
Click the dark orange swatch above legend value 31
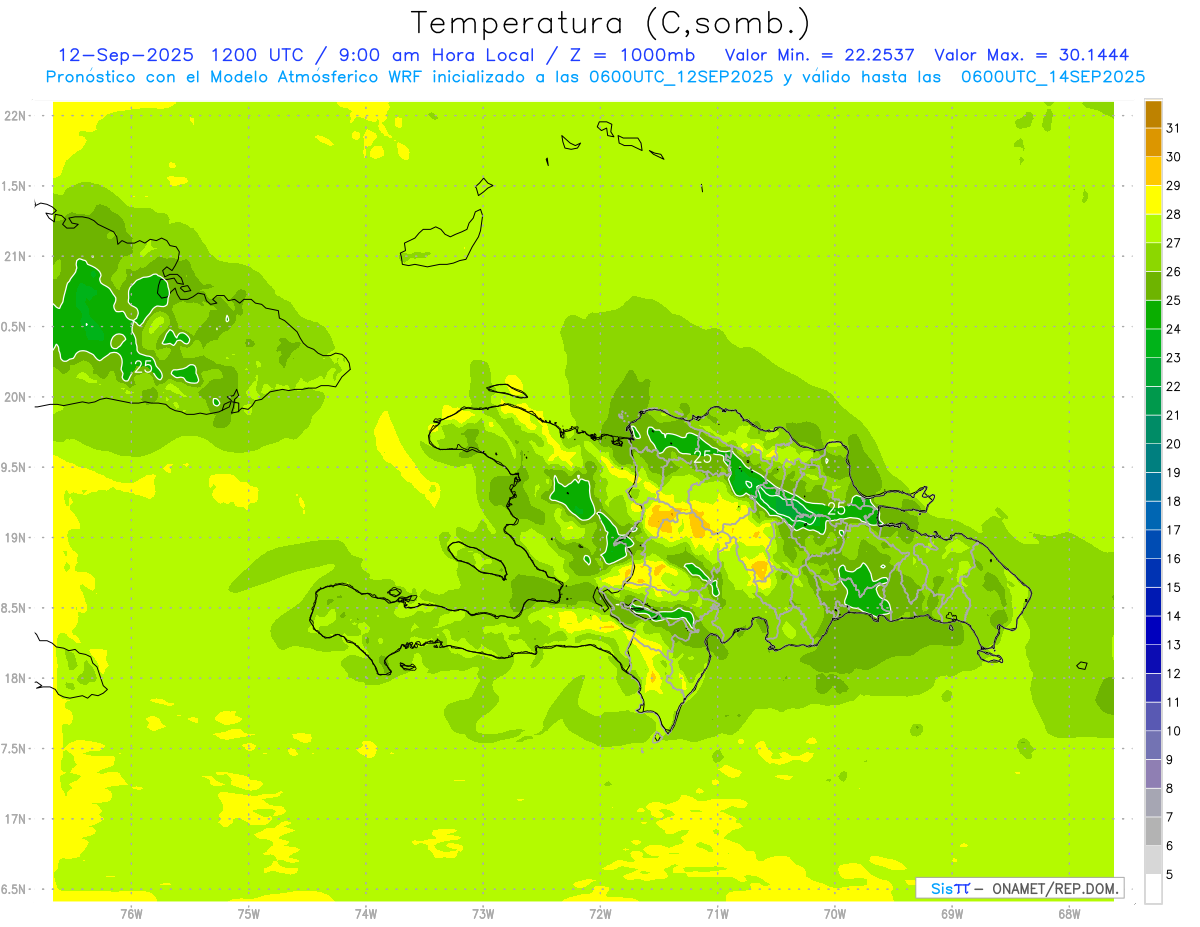[1153, 114]
